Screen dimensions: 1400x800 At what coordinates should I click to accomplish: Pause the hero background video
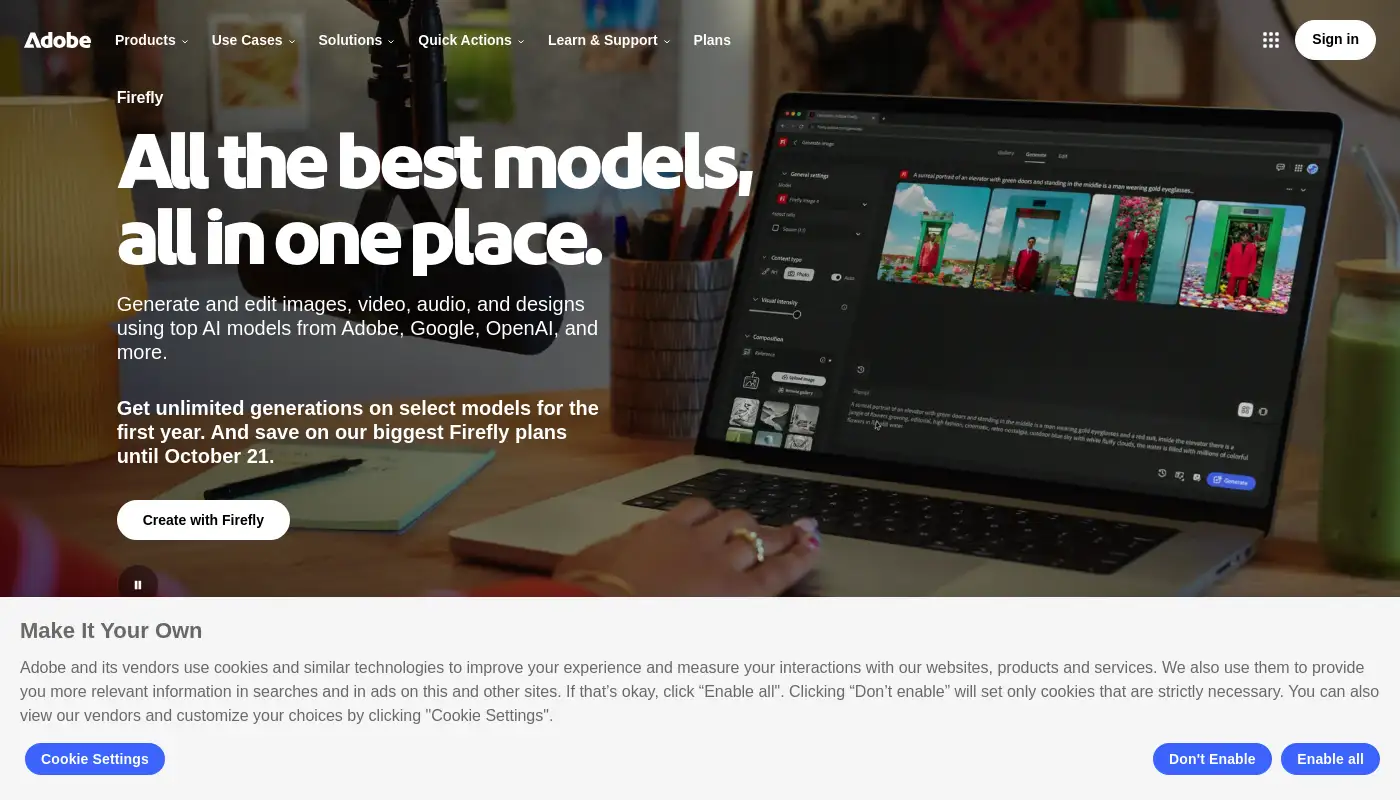(138, 584)
